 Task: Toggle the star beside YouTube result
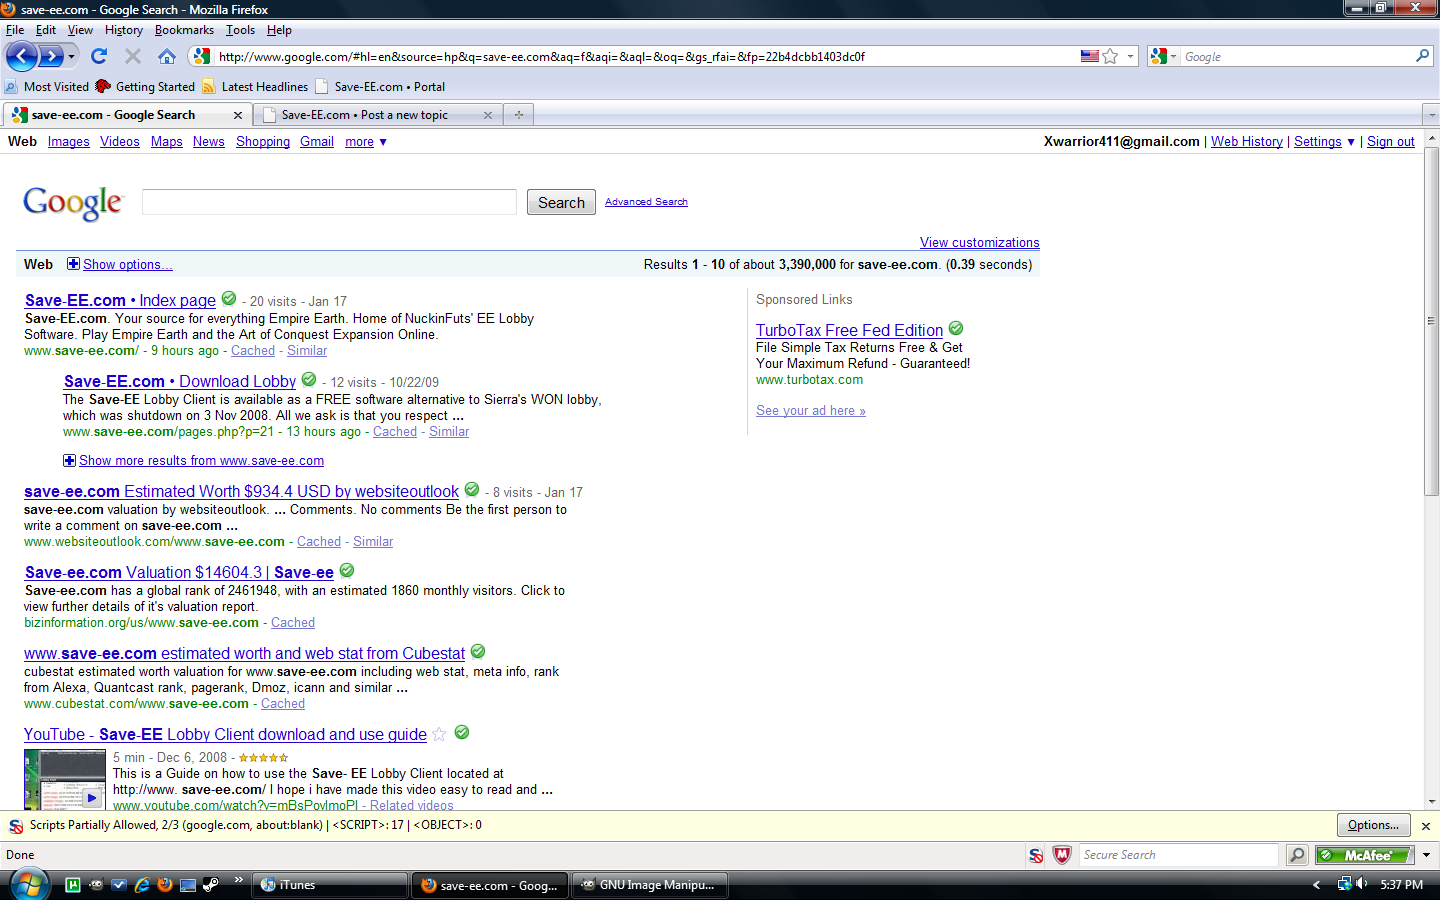pyautogui.click(x=439, y=734)
